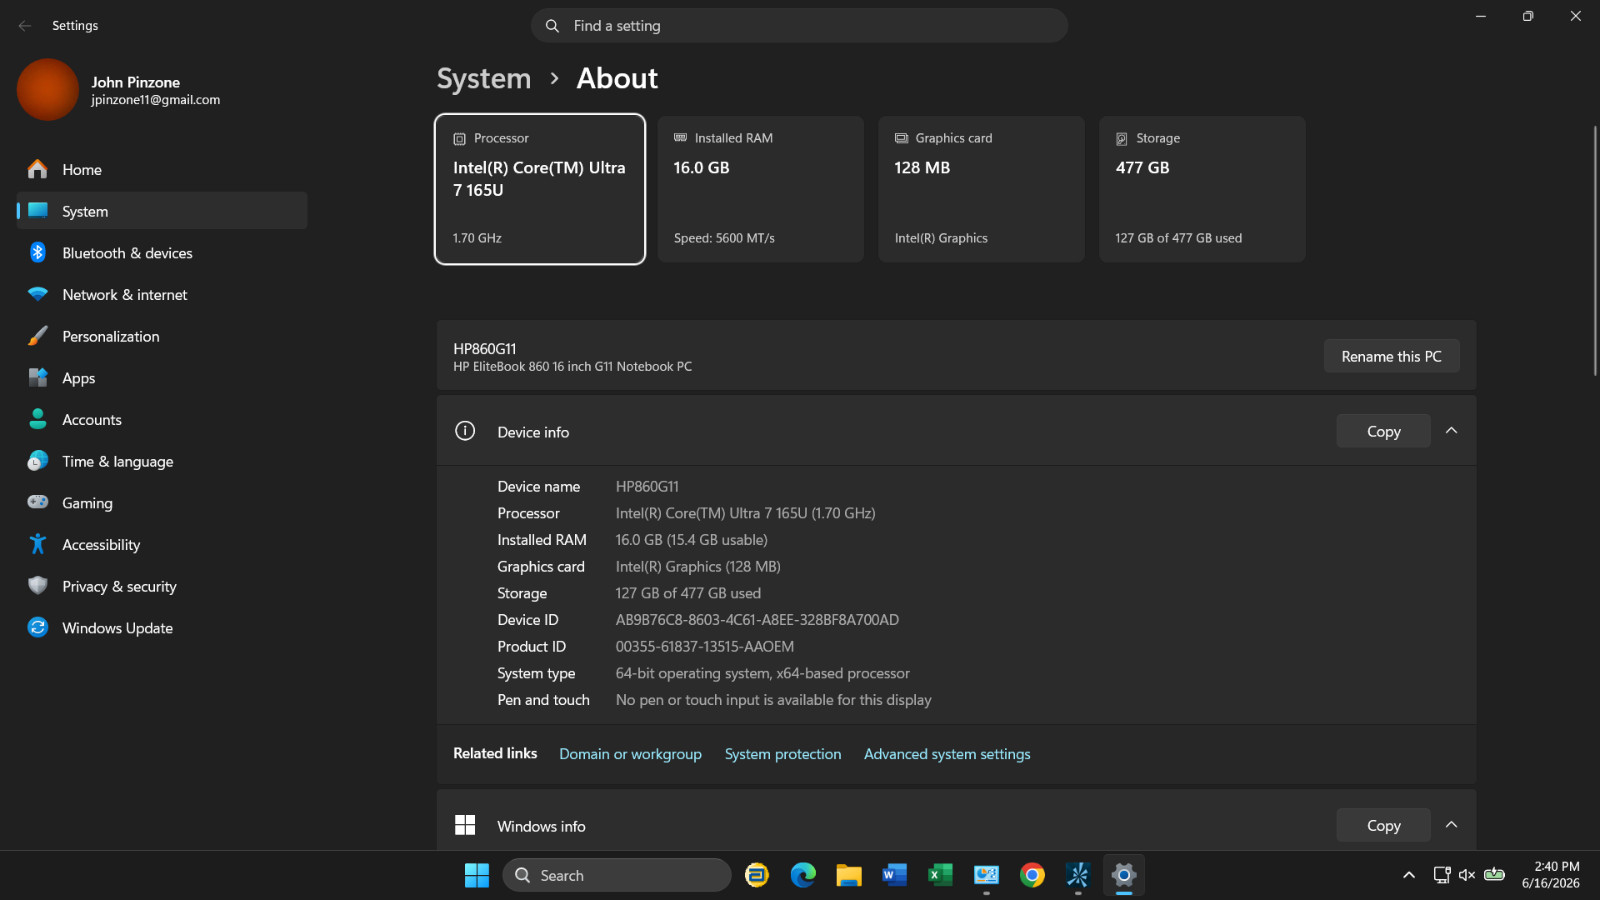Click "HP EliteBook 860 16 inch G11 Notebook PC"
Image resolution: width=1600 pixels, height=900 pixels.
[573, 367]
